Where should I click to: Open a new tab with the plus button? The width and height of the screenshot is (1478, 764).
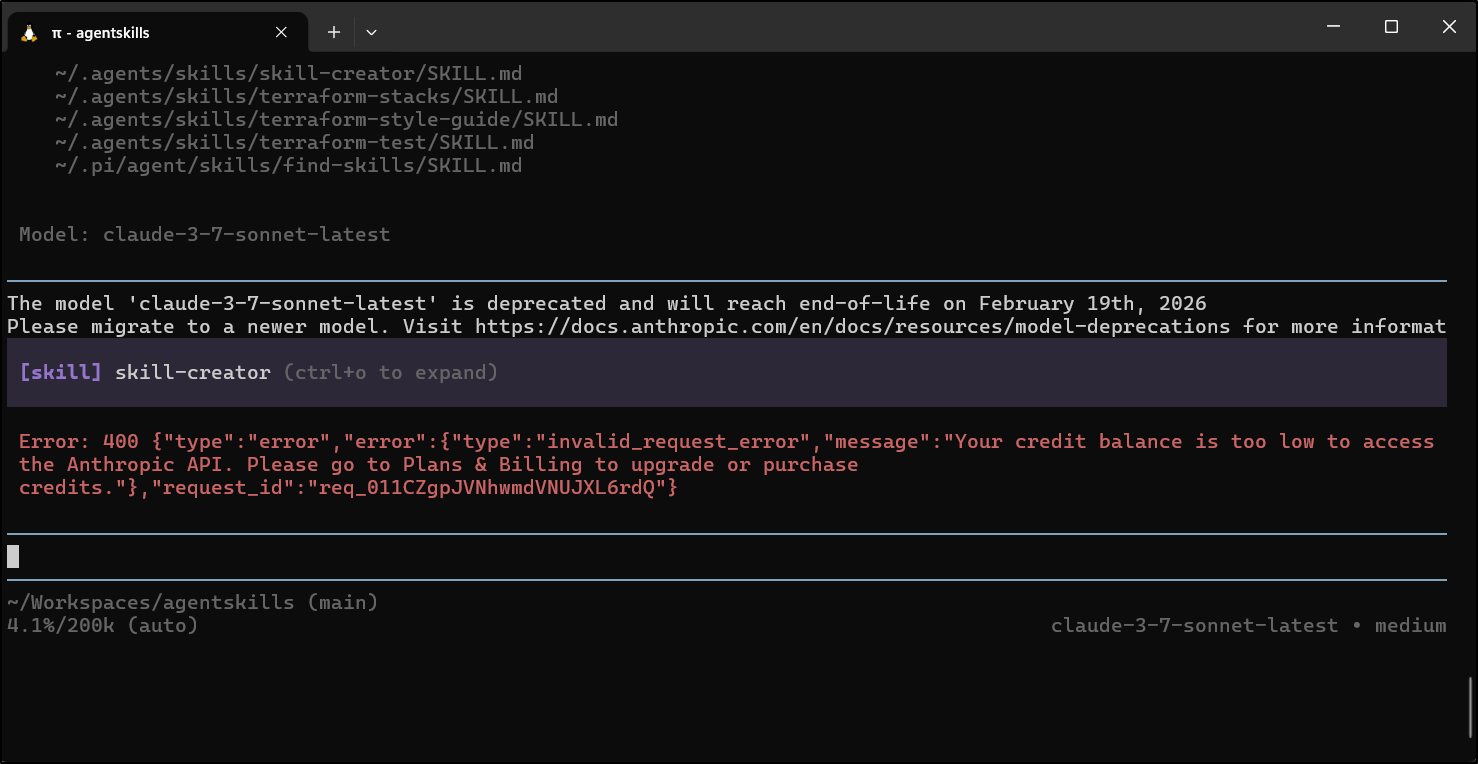click(x=334, y=33)
